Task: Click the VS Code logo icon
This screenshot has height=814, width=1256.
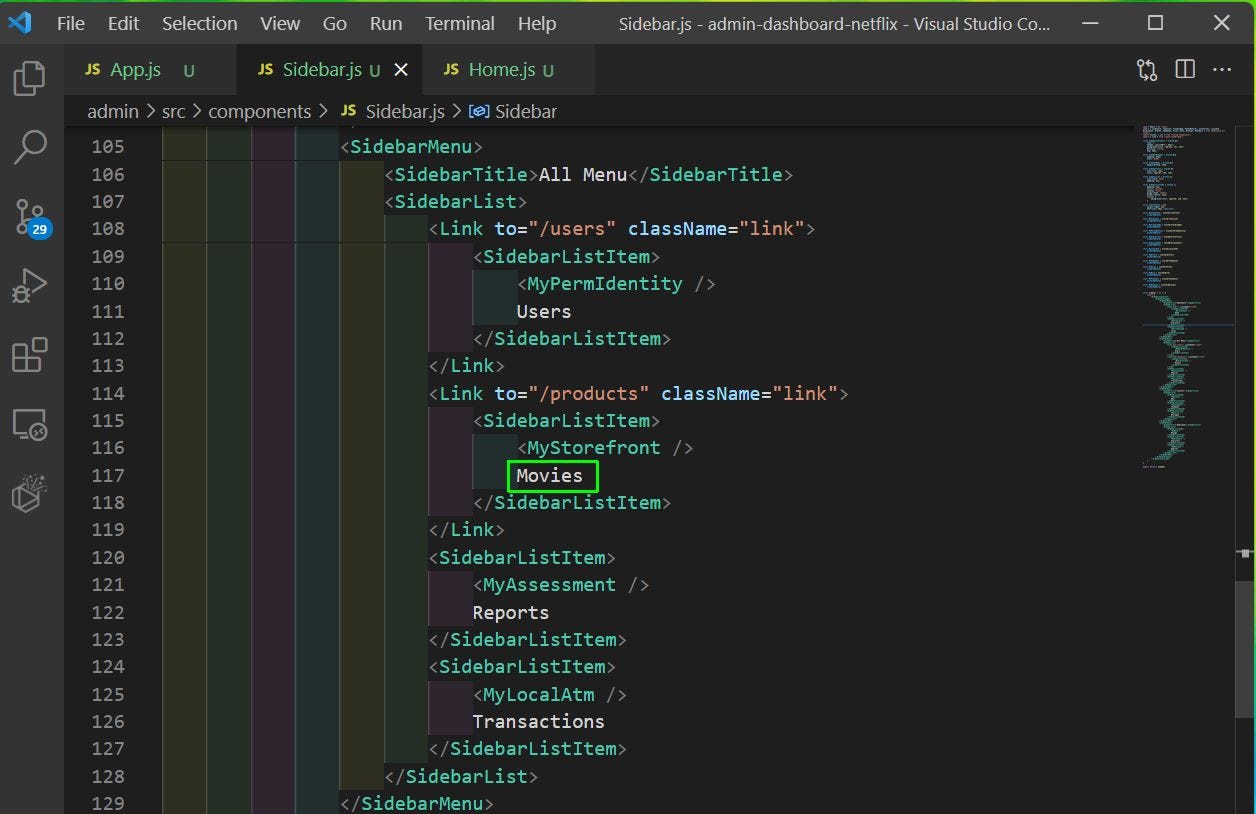Action: [x=20, y=23]
